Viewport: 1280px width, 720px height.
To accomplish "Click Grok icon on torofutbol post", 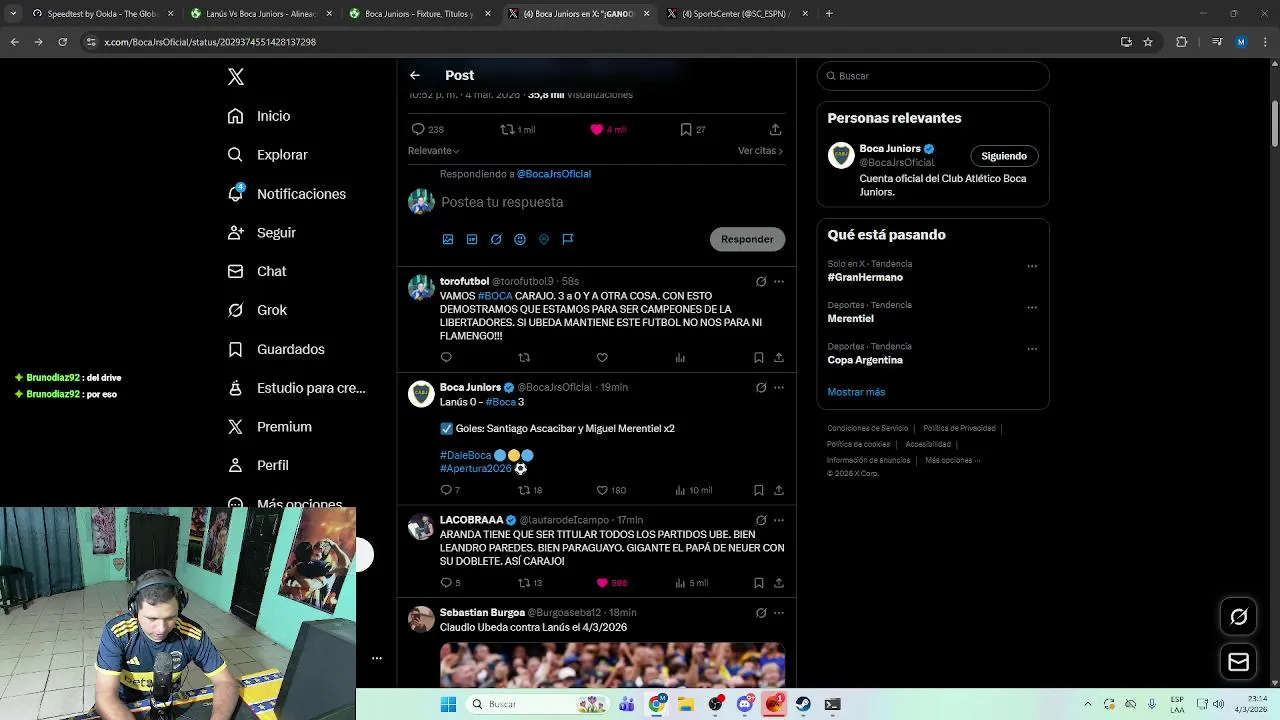I will click(x=761, y=282).
